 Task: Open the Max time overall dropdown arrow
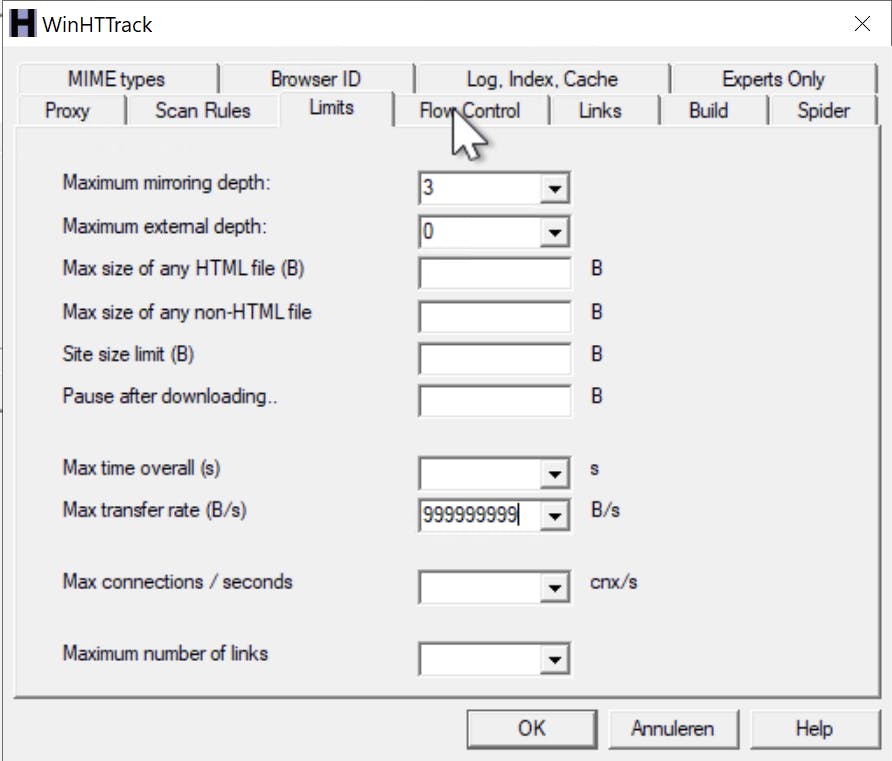pos(554,473)
